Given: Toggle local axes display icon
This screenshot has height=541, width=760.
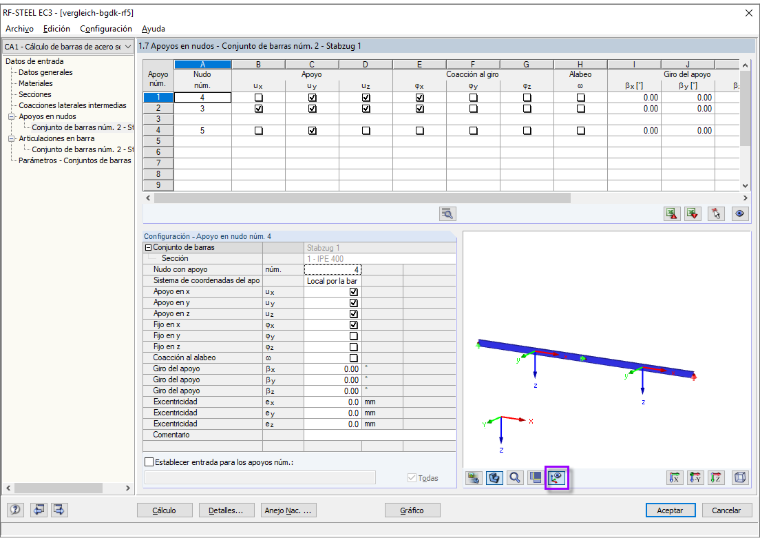Looking at the screenshot, I should point(557,478).
